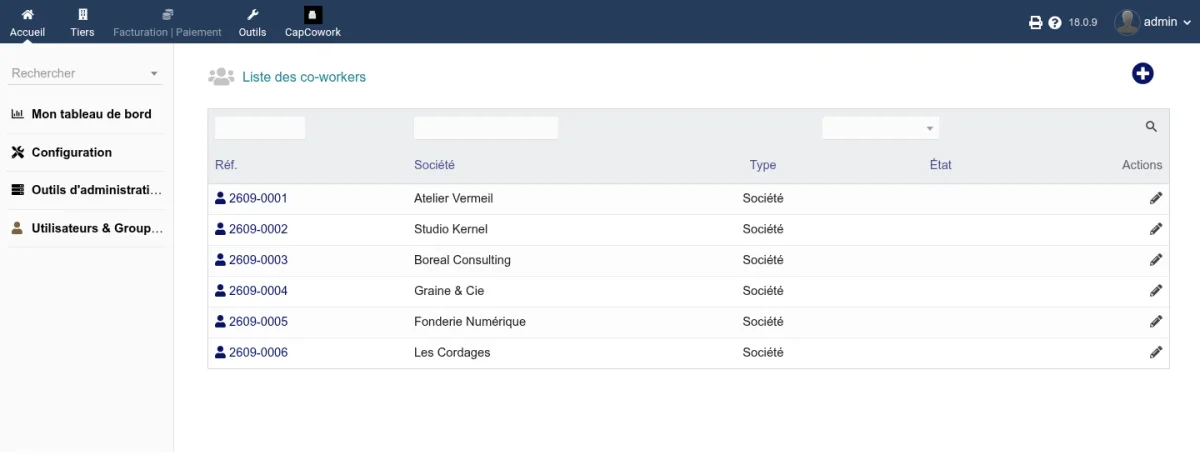Open Utilisateurs & Groupes sidebar entry

tap(97, 228)
